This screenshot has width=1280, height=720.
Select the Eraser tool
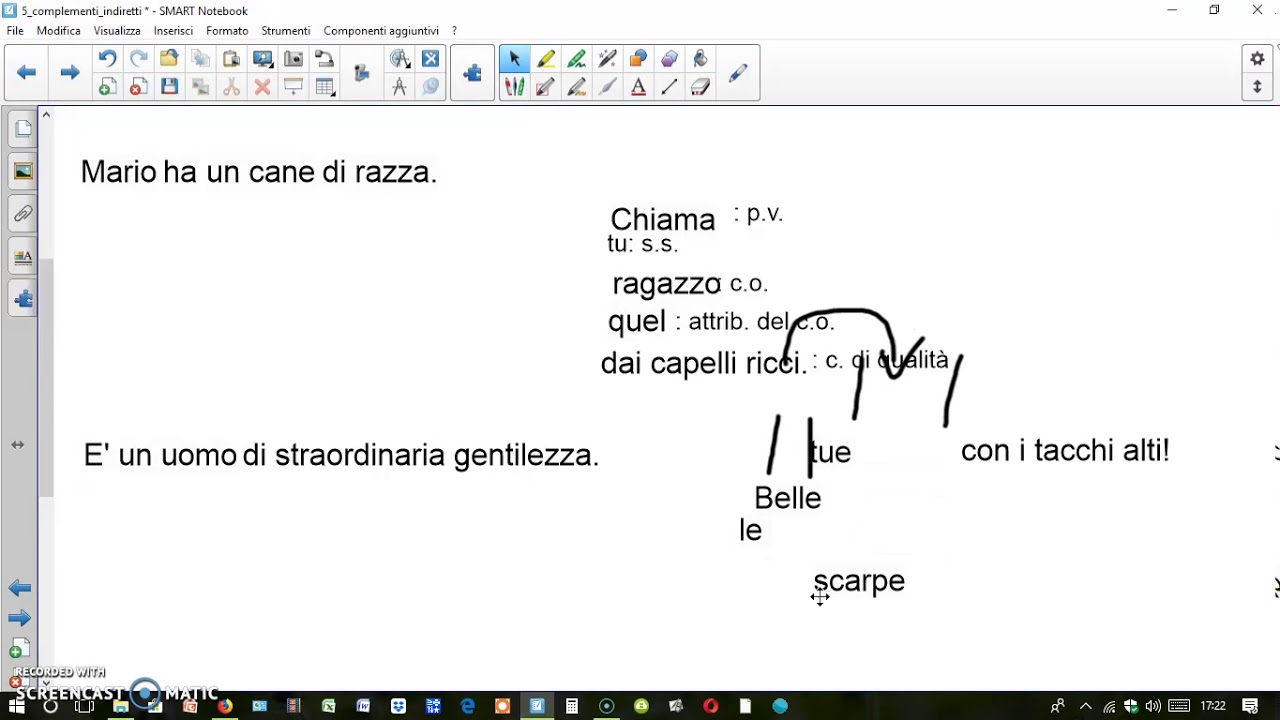700,87
